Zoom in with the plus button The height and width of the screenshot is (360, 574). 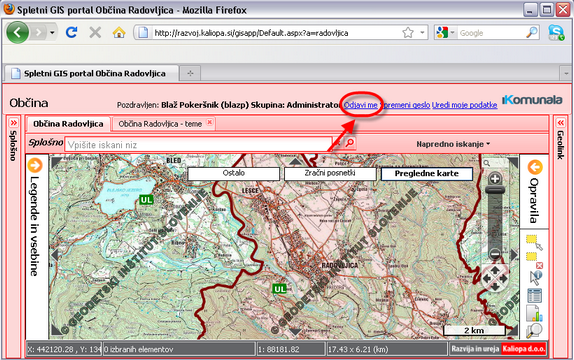(495, 179)
